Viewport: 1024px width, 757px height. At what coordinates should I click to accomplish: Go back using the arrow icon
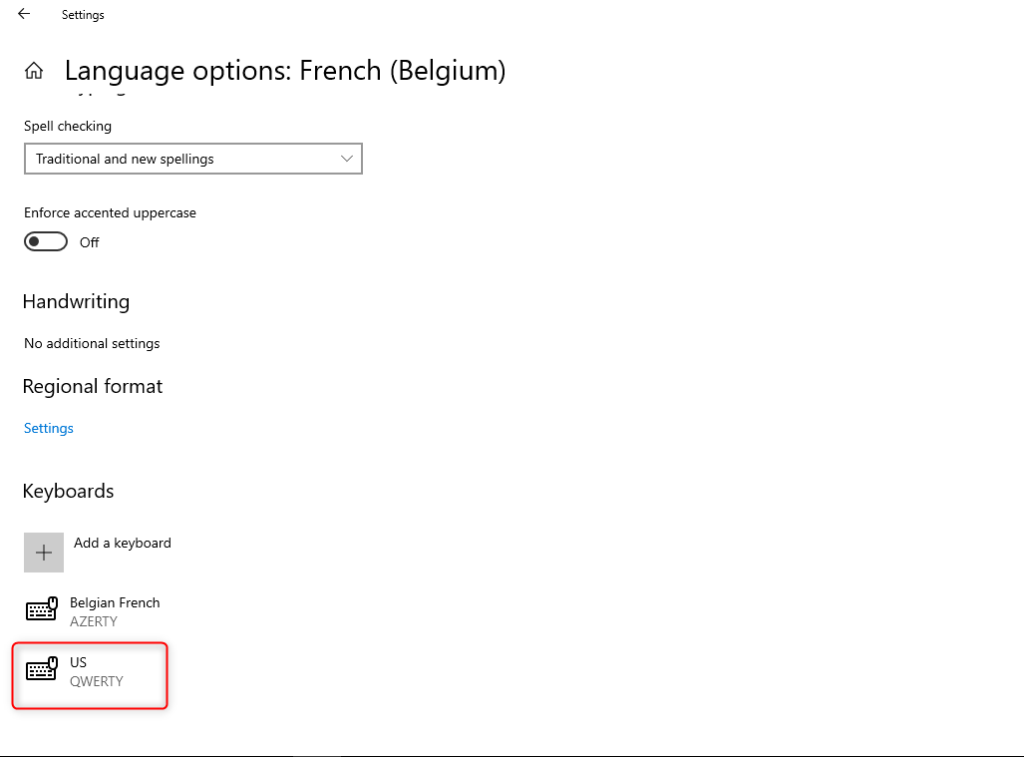pos(24,14)
